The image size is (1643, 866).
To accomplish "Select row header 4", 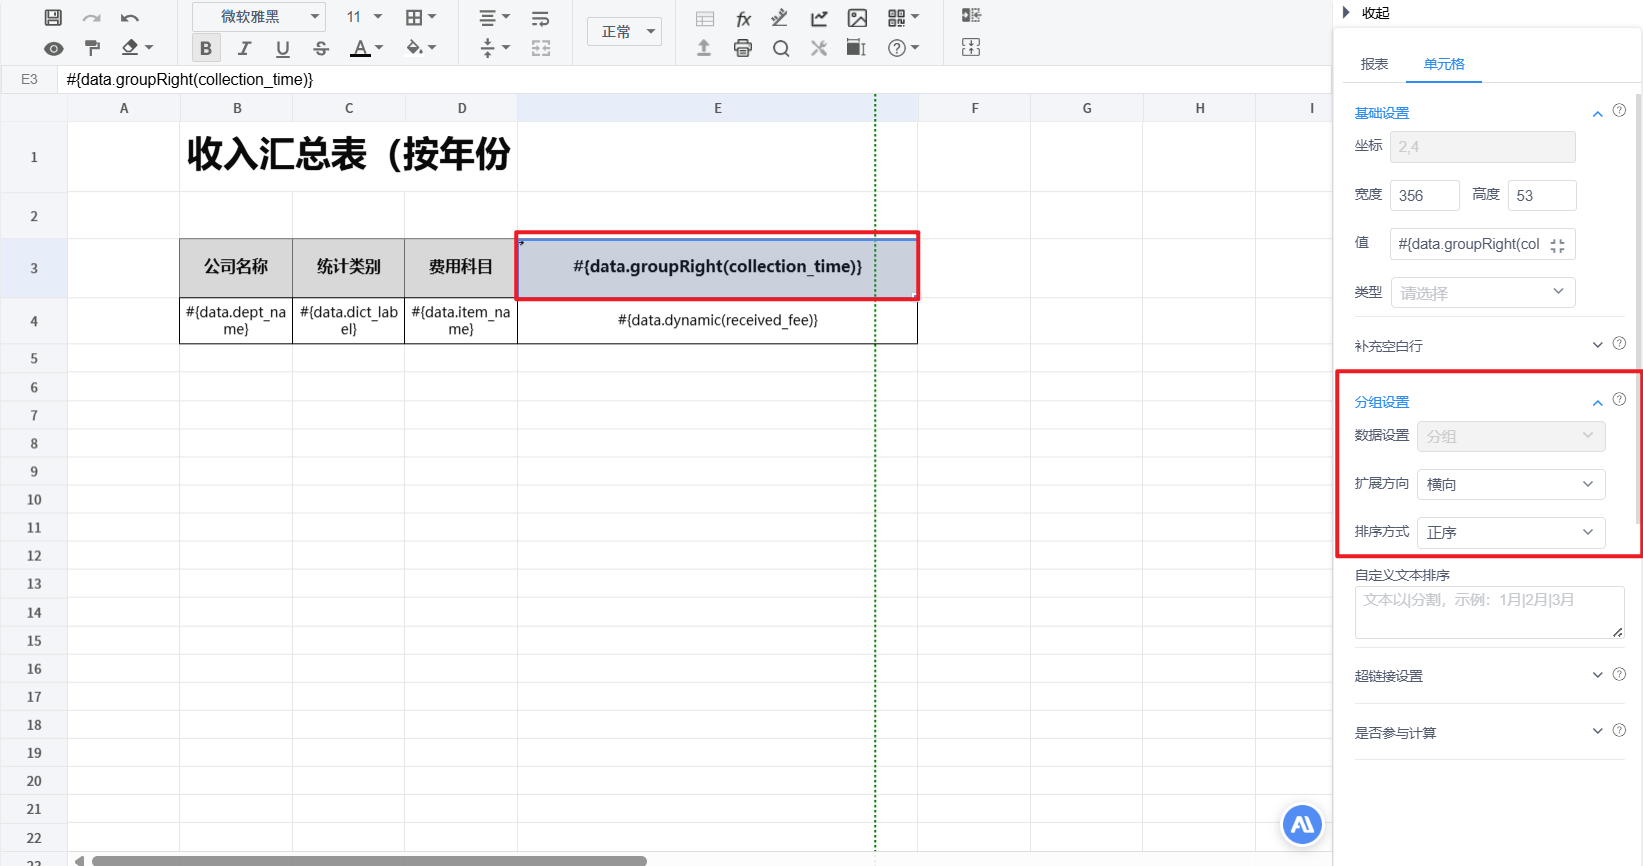I will pos(34,321).
